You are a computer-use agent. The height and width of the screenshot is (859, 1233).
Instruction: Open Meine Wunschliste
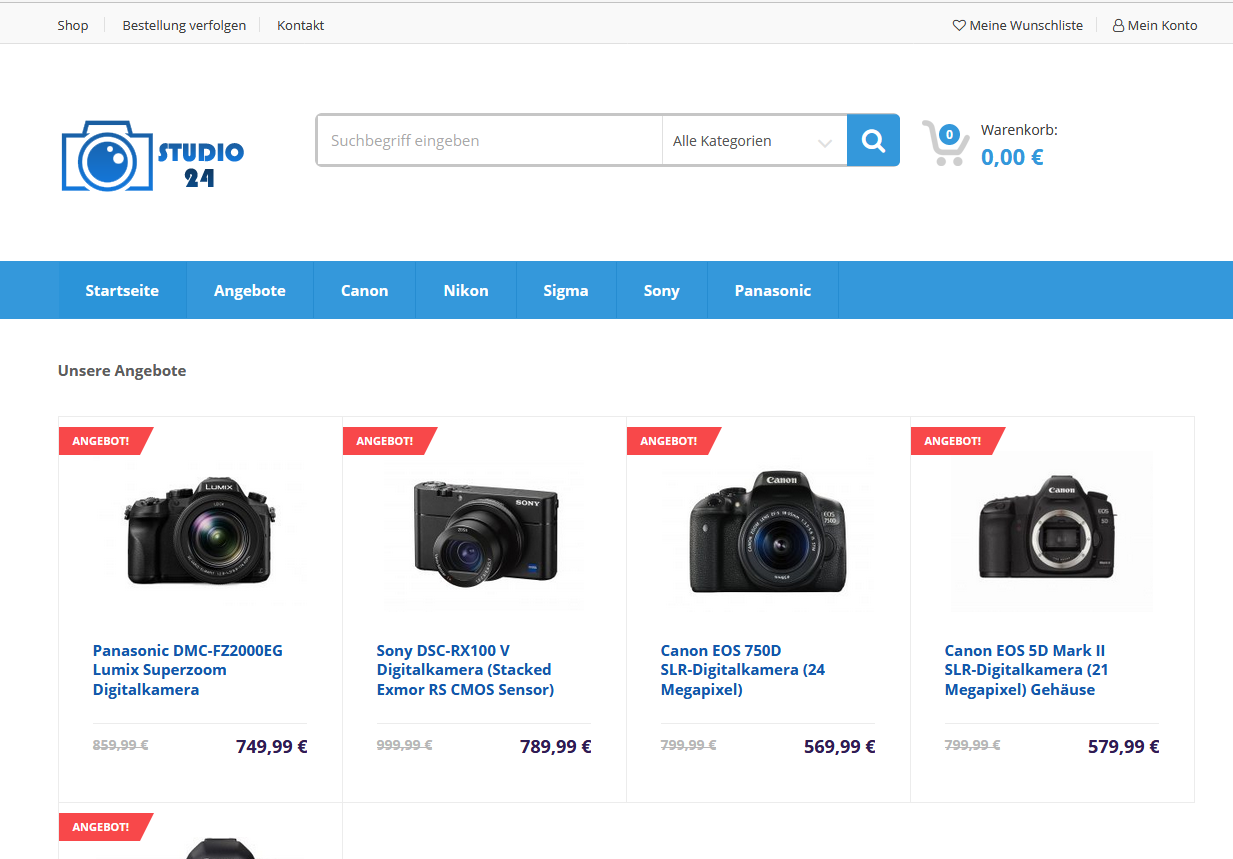click(x=1018, y=26)
